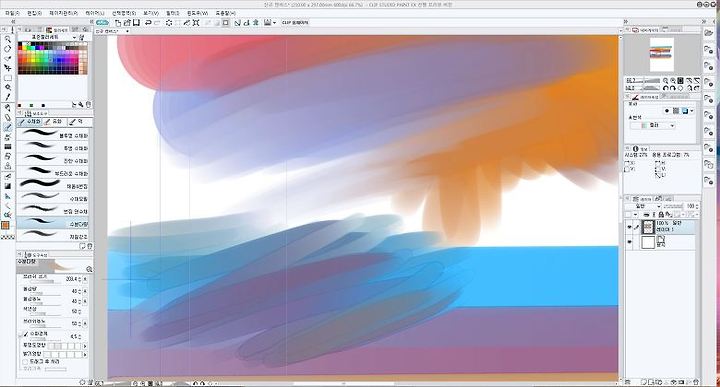Click the Navigator fit-to-screen icon
Viewport: 720px width, 387px height.
point(689,81)
